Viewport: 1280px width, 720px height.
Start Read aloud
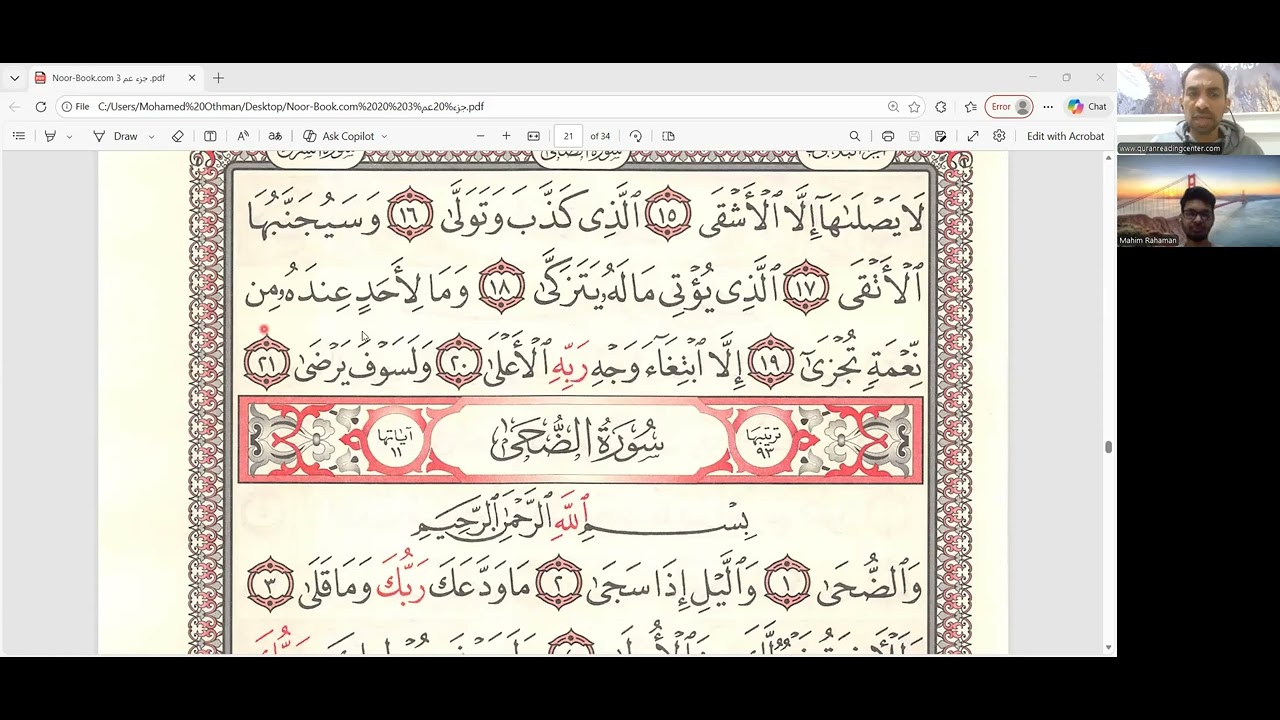tap(243, 136)
